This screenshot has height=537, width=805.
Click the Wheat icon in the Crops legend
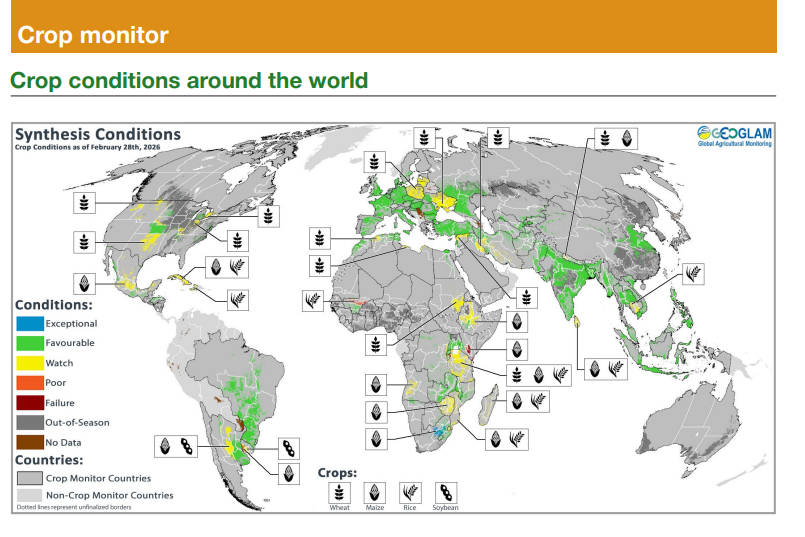point(340,493)
